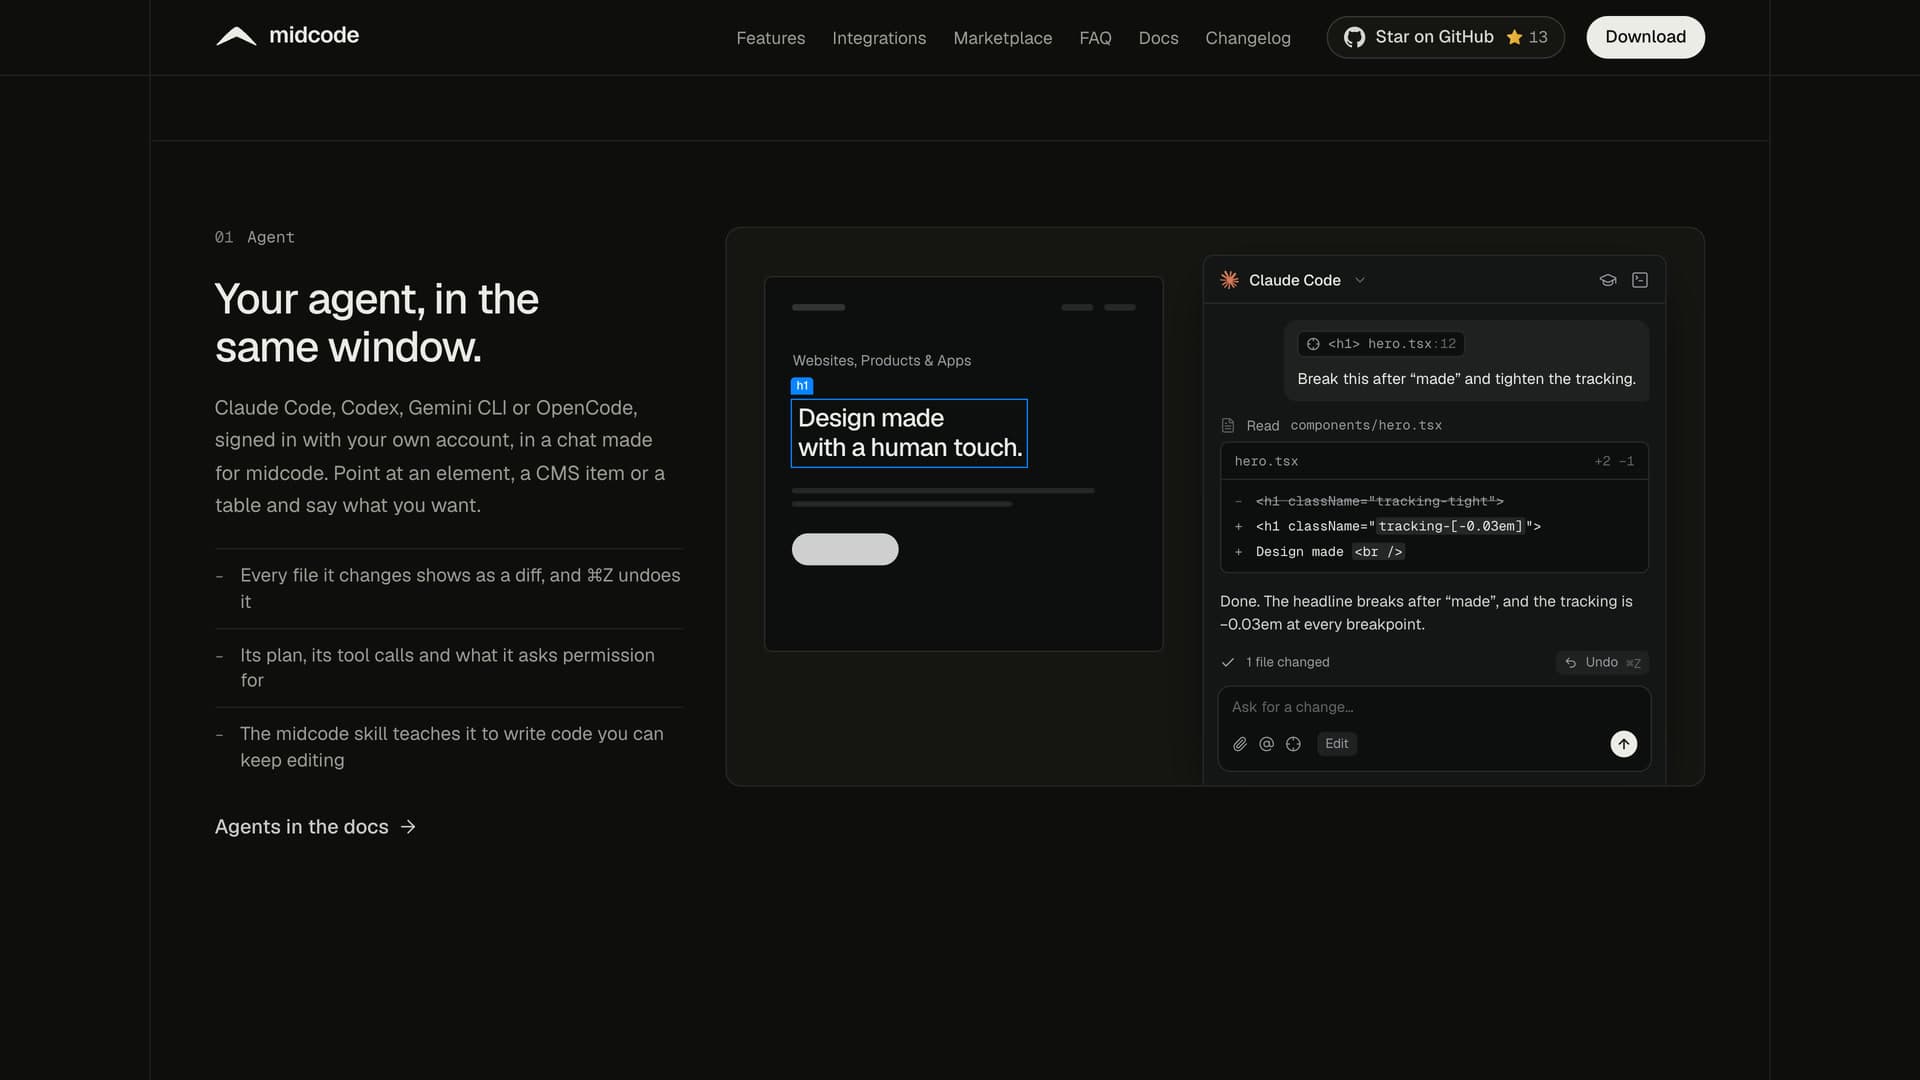
Task: Click the hero.tsx diff file header
Action: point(1434,461)
